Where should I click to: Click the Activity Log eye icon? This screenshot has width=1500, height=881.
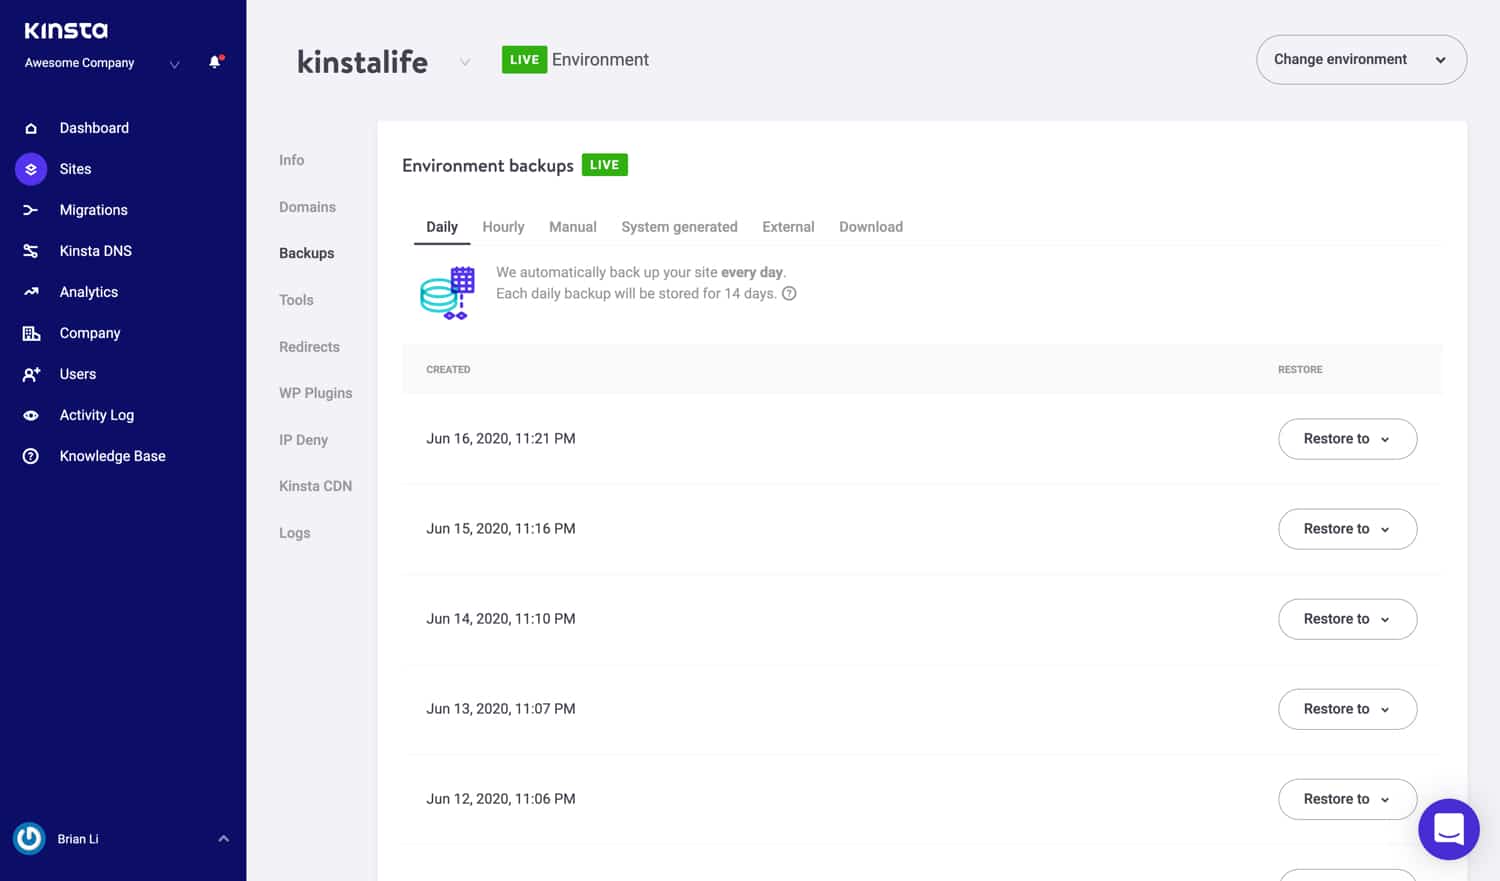30,415
